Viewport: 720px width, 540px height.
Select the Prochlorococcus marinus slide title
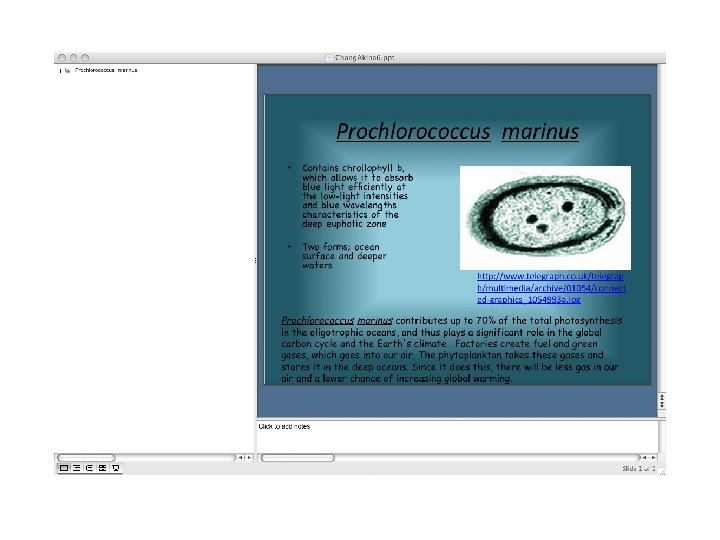coord(457,132)
